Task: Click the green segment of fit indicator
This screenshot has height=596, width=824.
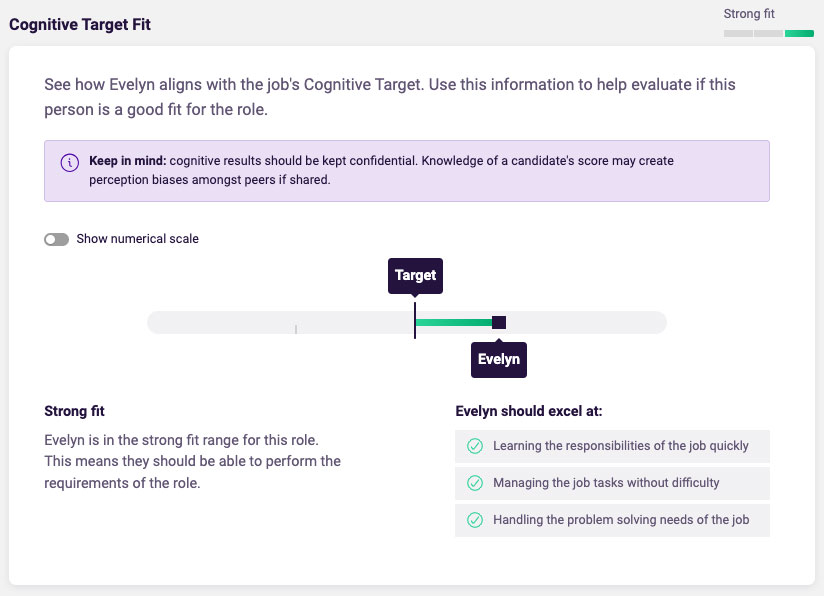Action: 799,34
